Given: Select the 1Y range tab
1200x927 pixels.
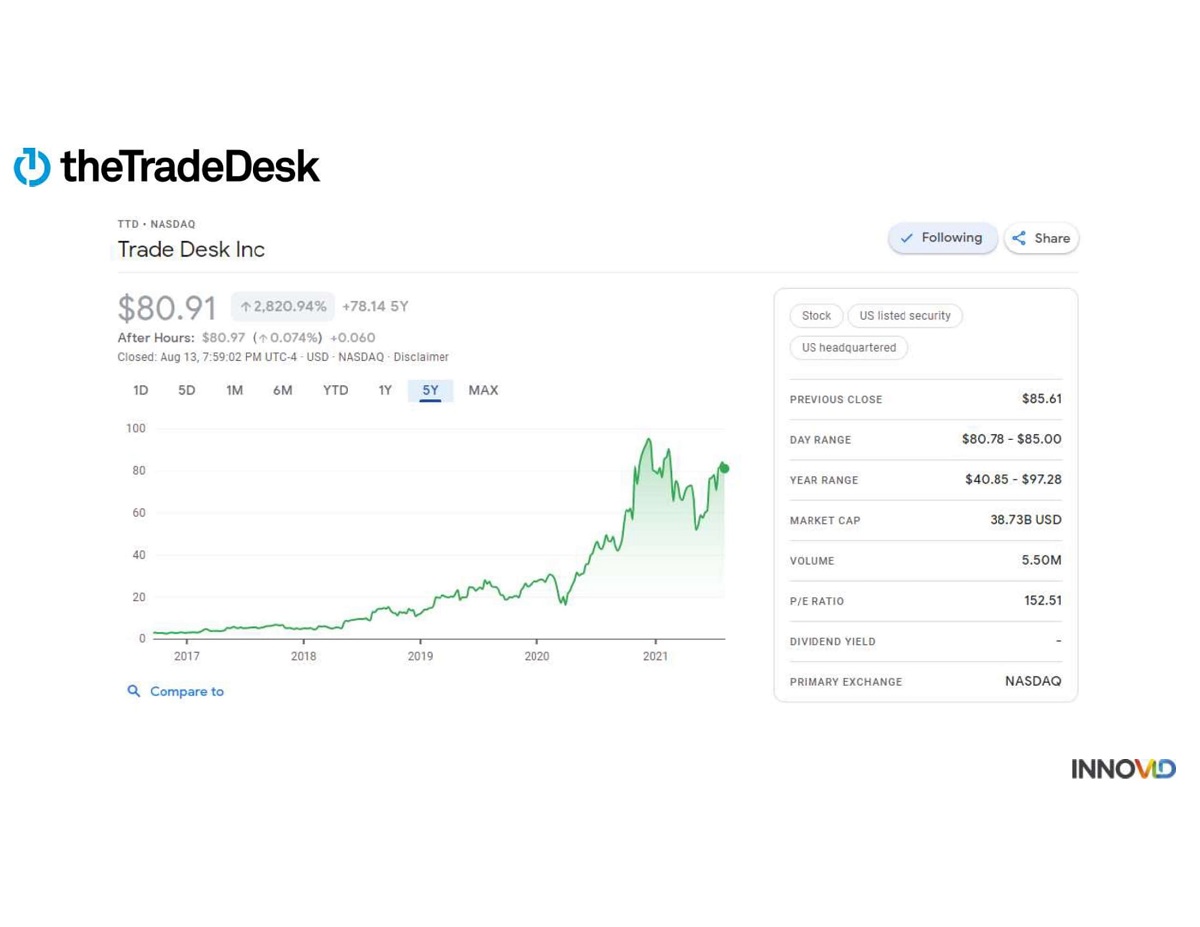Looking at the screenshot, I should click(x=385, y=390).
